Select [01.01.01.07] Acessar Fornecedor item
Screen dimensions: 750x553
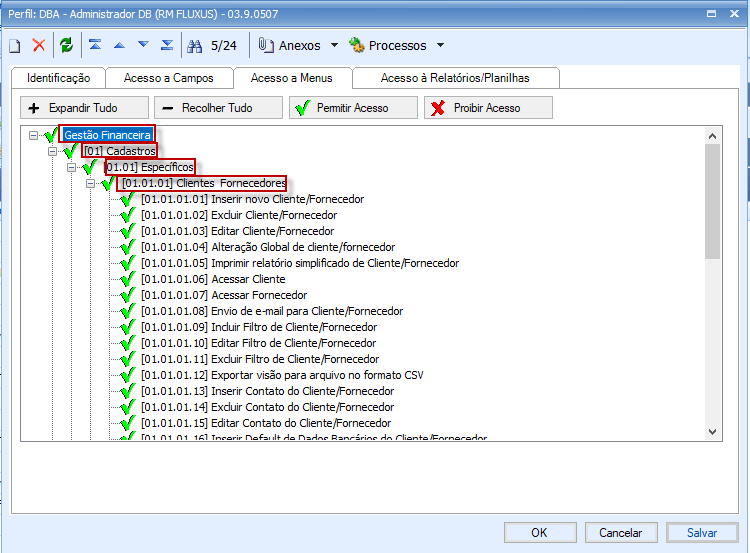point(224,295)
